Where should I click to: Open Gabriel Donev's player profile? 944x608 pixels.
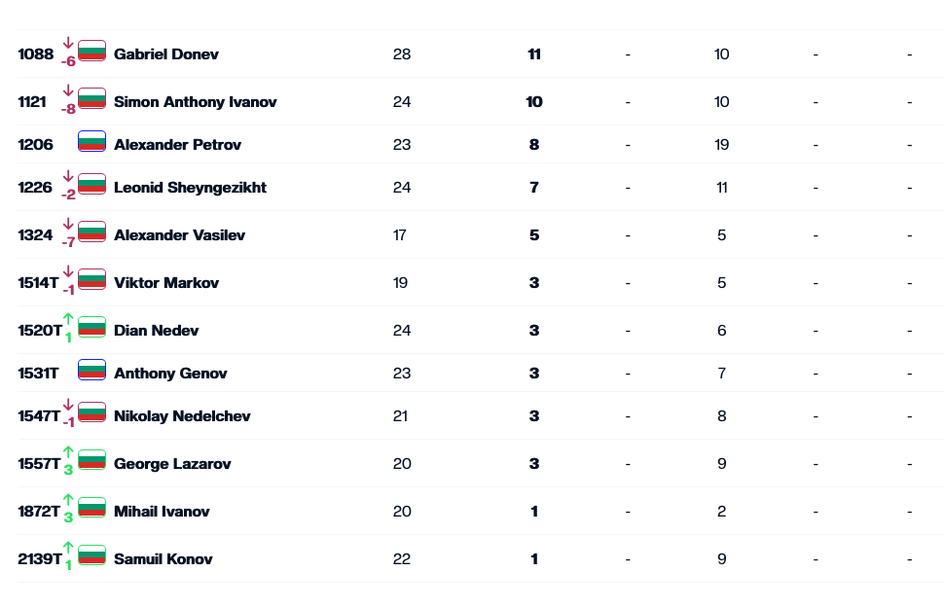pos(166,54)
